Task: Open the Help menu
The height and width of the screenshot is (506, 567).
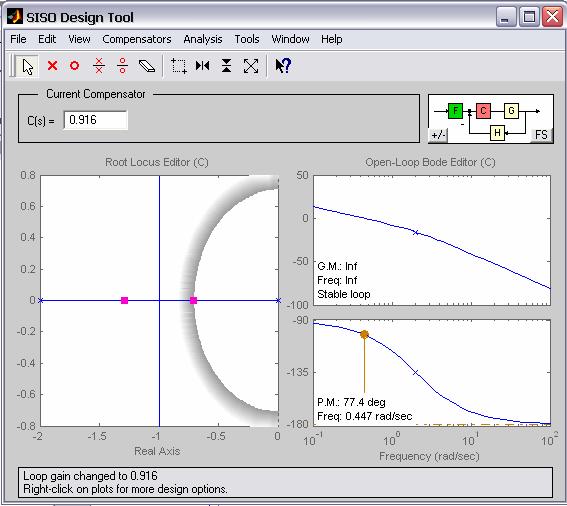Action: click(332, 39)
